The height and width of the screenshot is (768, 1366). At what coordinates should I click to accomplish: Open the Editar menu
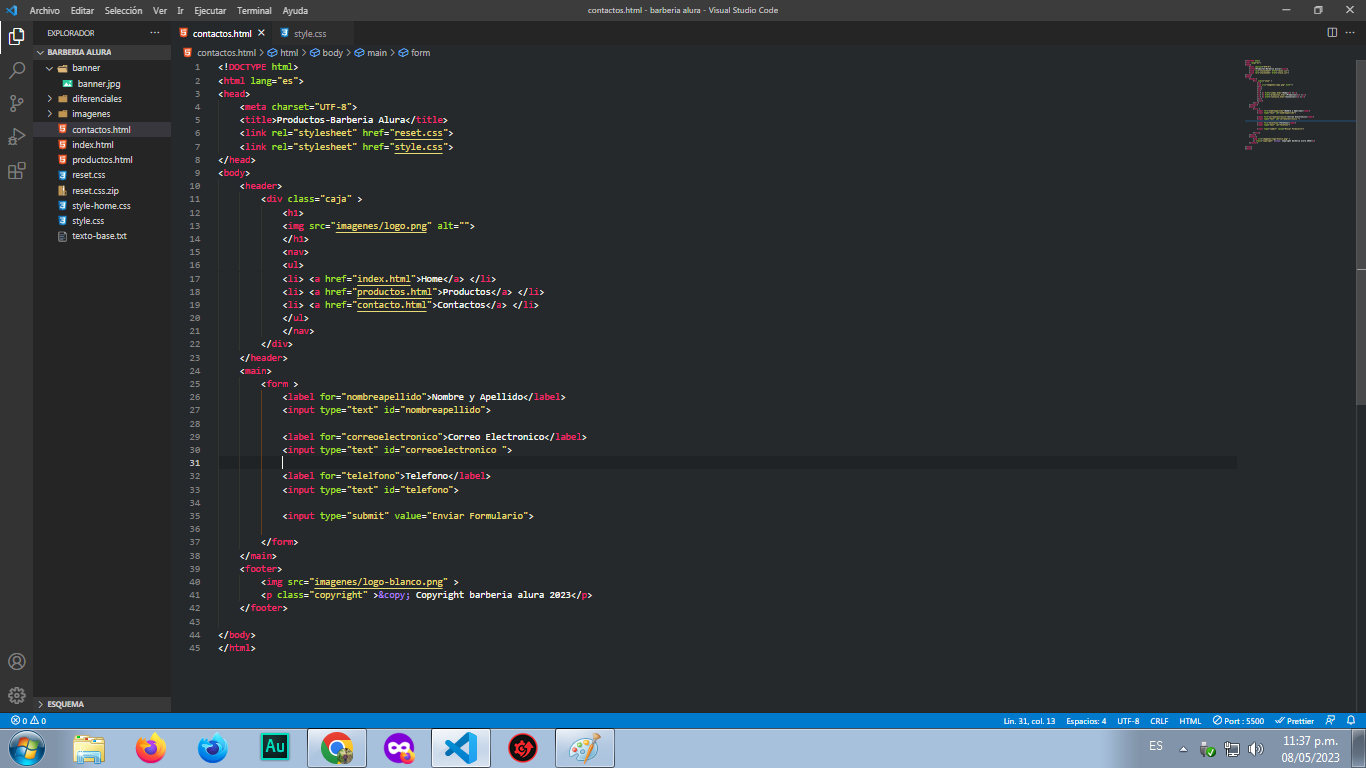pyautogui.click(x=82, y=10)
